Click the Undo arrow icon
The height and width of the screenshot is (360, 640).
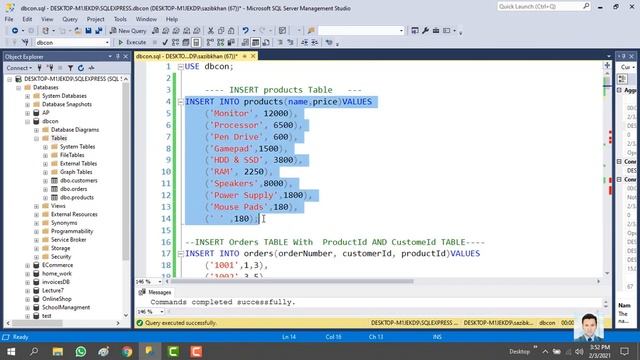pos(245,31)
